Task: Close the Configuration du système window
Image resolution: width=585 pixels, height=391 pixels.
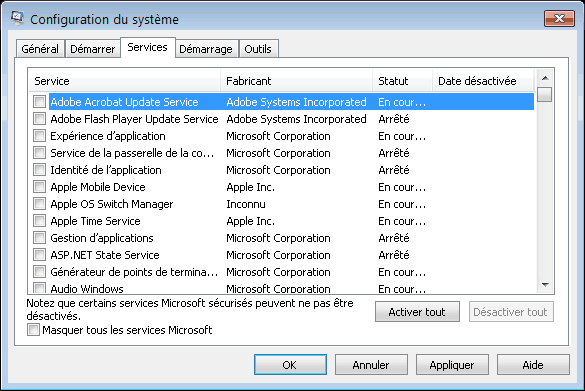Action: [x=559, y=19]
